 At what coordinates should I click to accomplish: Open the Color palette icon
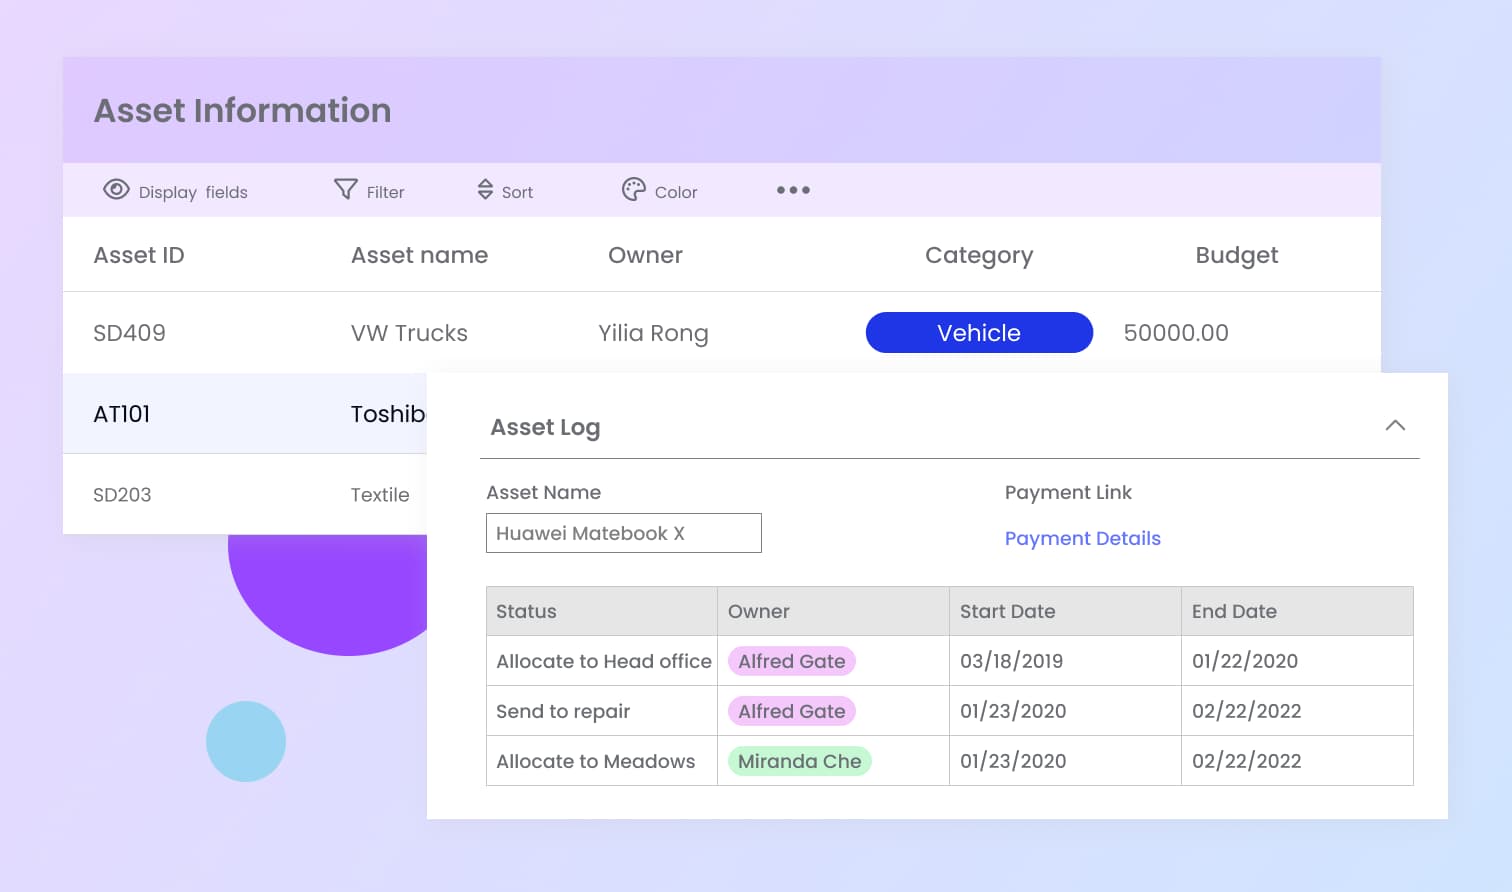pos(634,189)
